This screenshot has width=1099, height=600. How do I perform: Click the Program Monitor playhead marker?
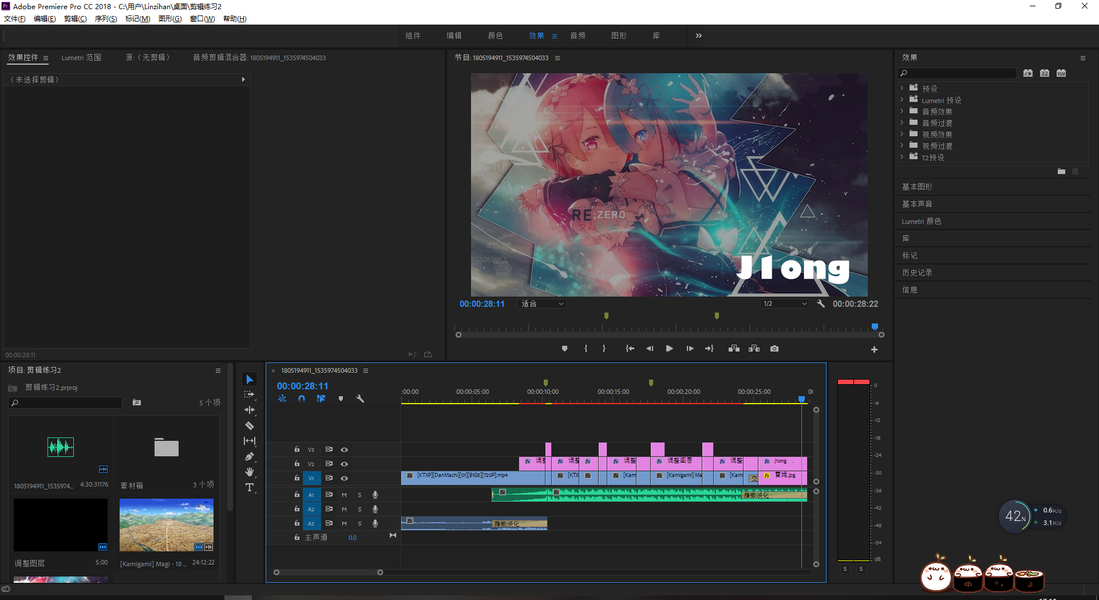[875, 327]
